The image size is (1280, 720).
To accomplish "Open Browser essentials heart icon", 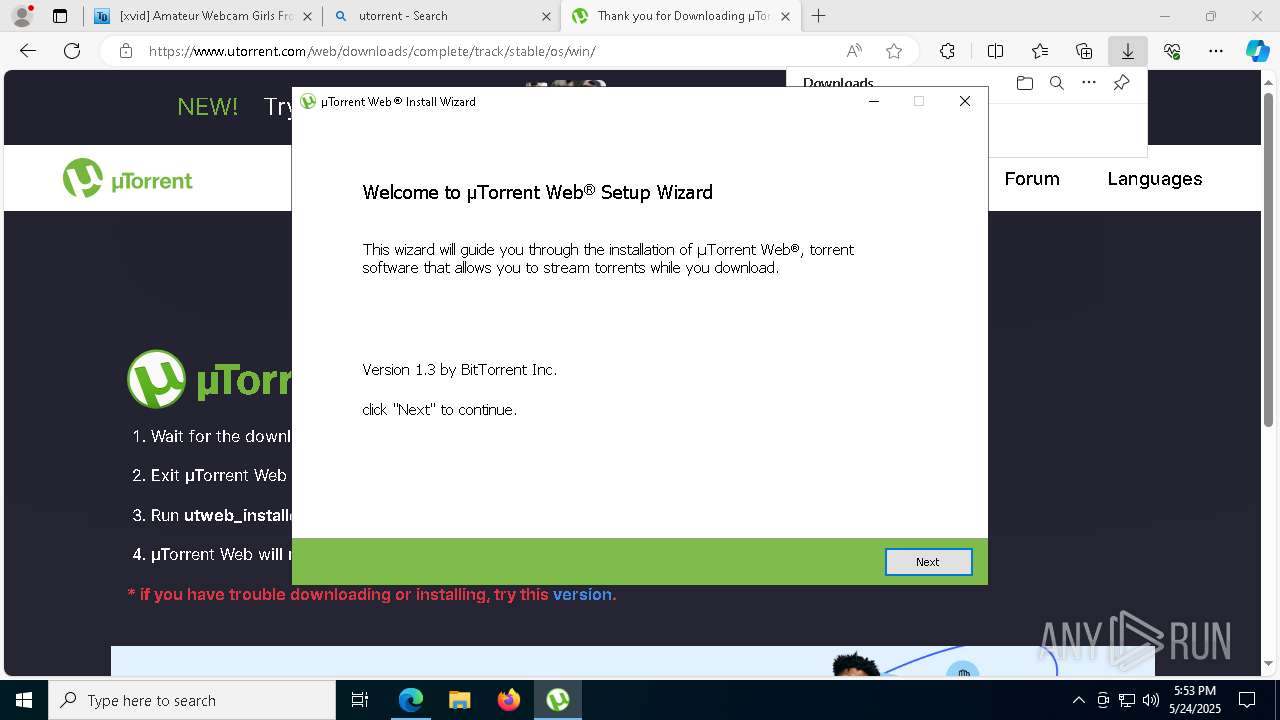I will click(x=1172, y=51).
